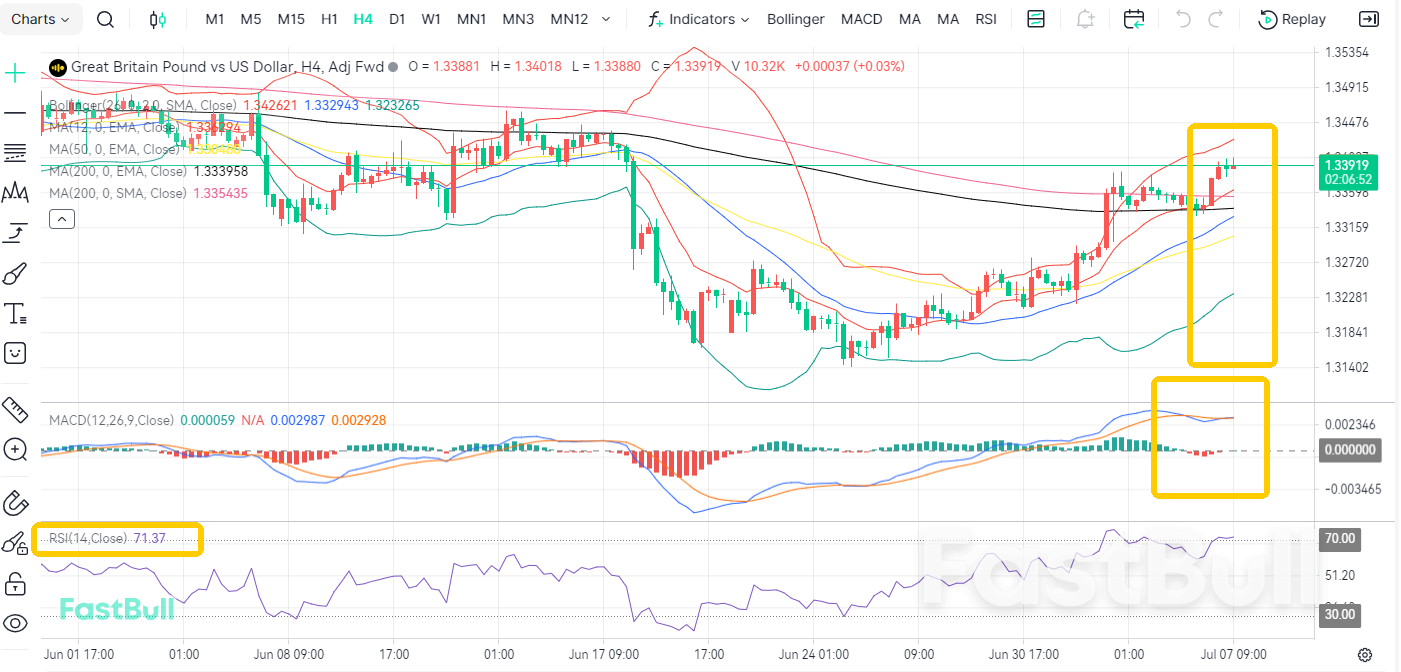
Task: Open the symbol search magnifier
Action: [105, 19]
